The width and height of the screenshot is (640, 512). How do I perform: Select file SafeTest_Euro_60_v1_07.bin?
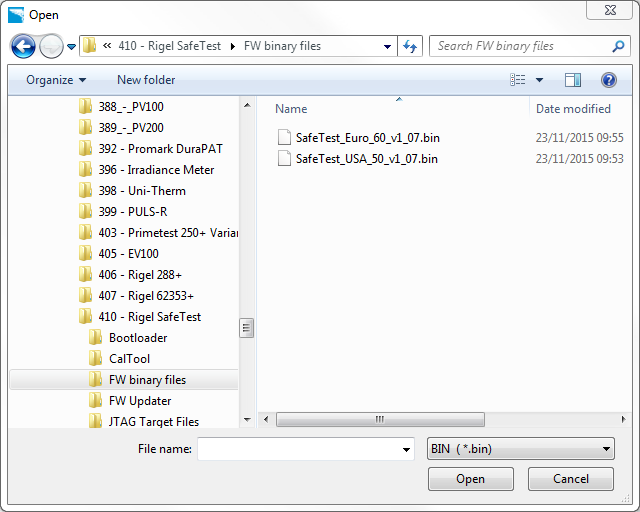368,138
